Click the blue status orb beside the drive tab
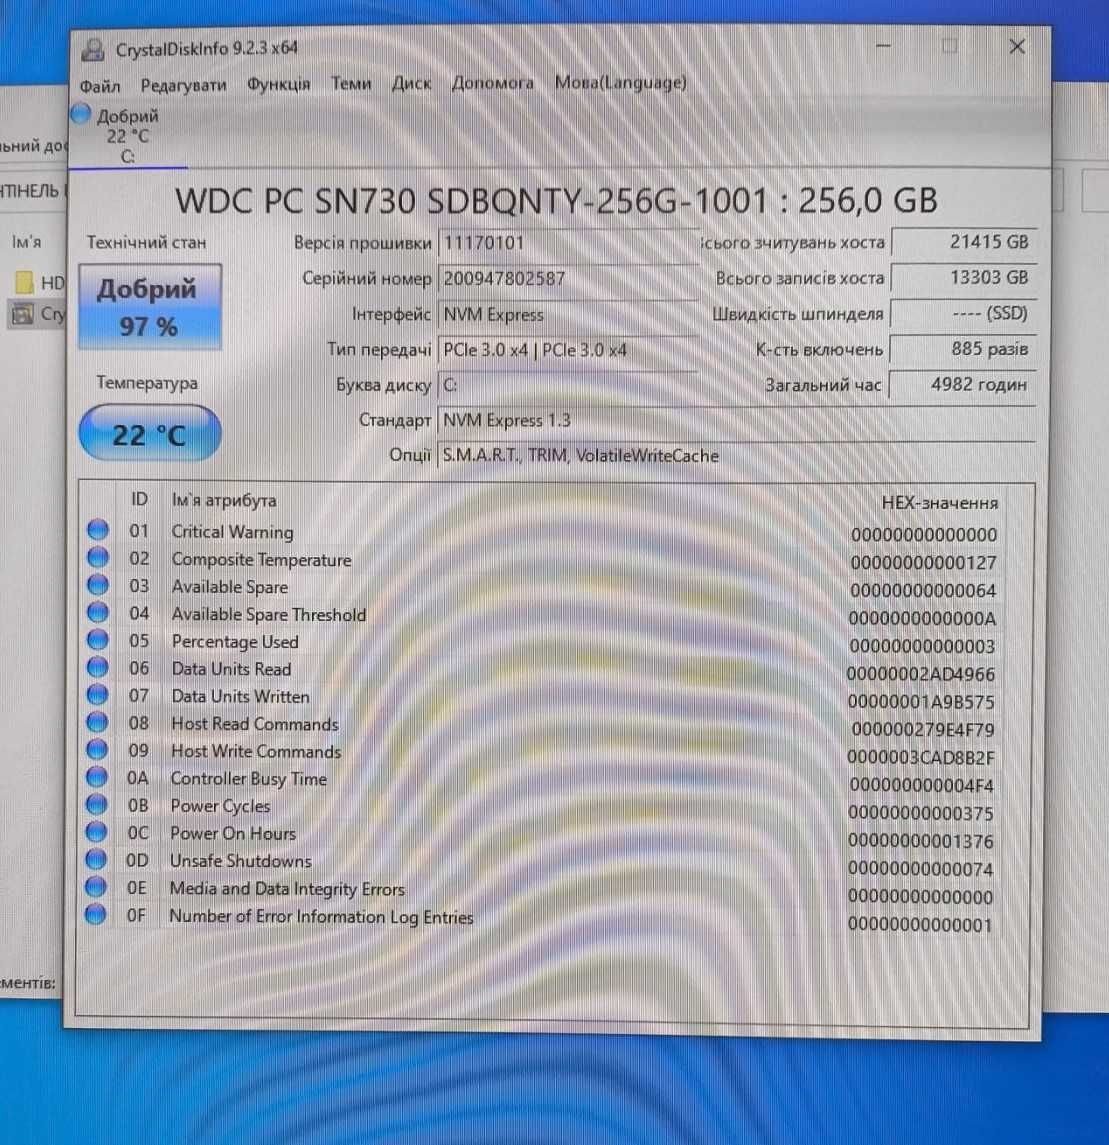The height and width of the screenshot is (1145, 1109). point(81,114)
